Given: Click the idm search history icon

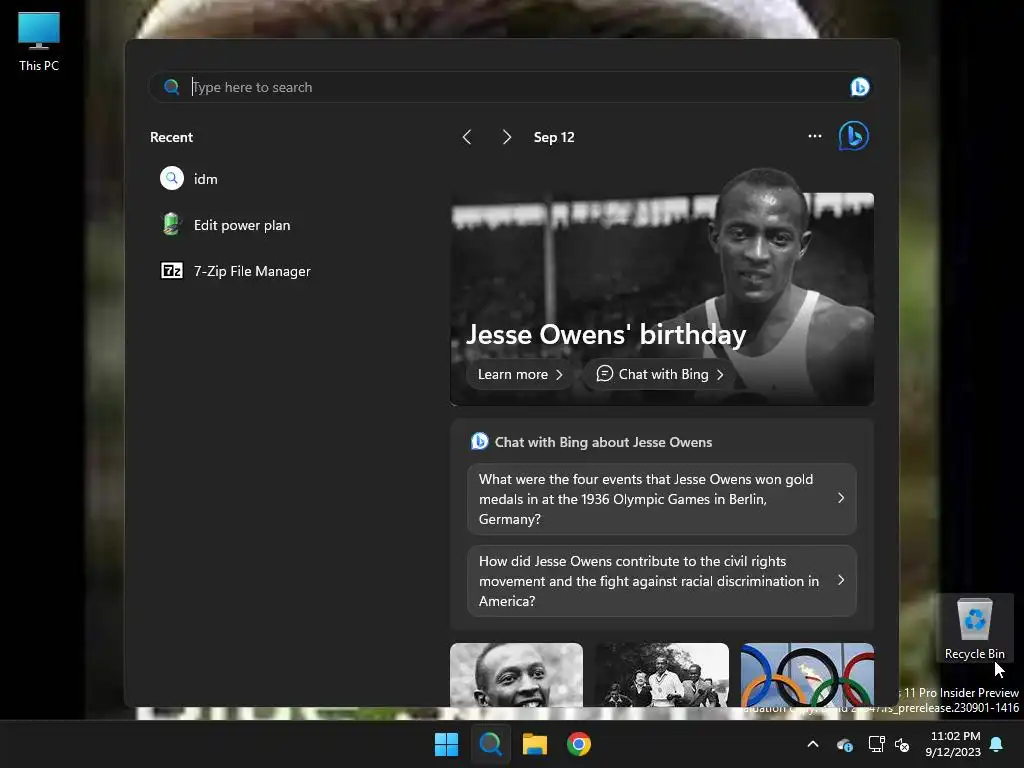Looking at the screenshot, I should [172, 178].
